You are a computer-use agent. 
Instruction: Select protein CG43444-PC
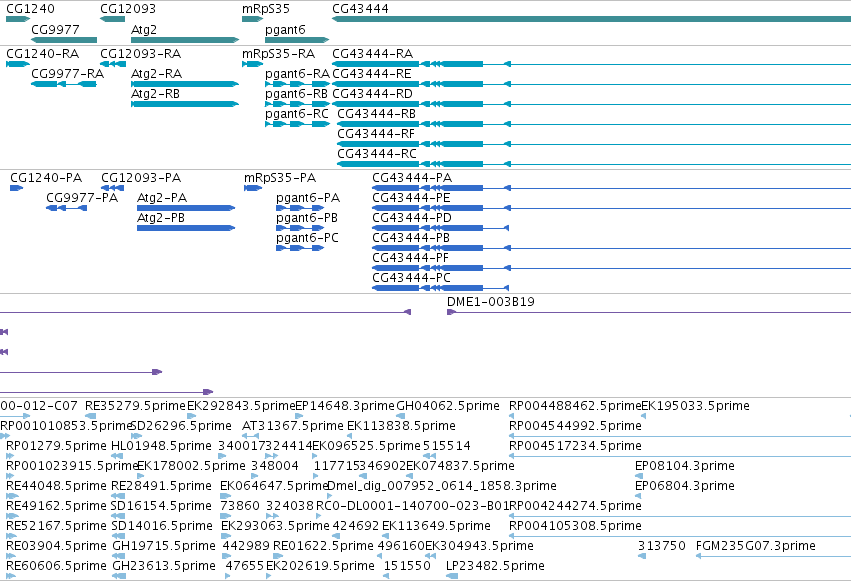(x=411, y=278)
